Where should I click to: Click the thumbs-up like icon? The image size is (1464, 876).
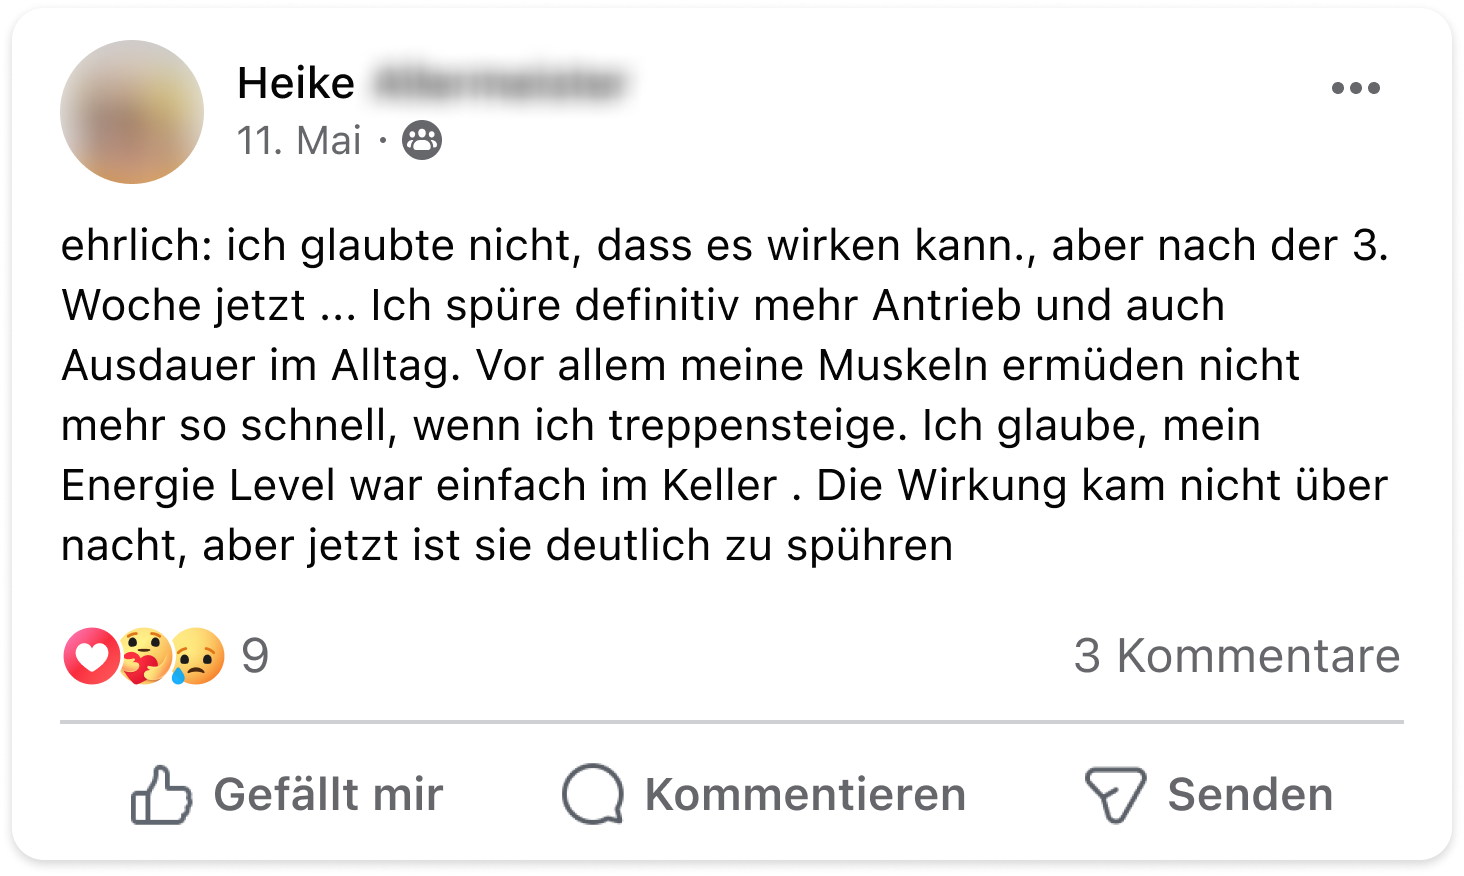click(161, 795)
